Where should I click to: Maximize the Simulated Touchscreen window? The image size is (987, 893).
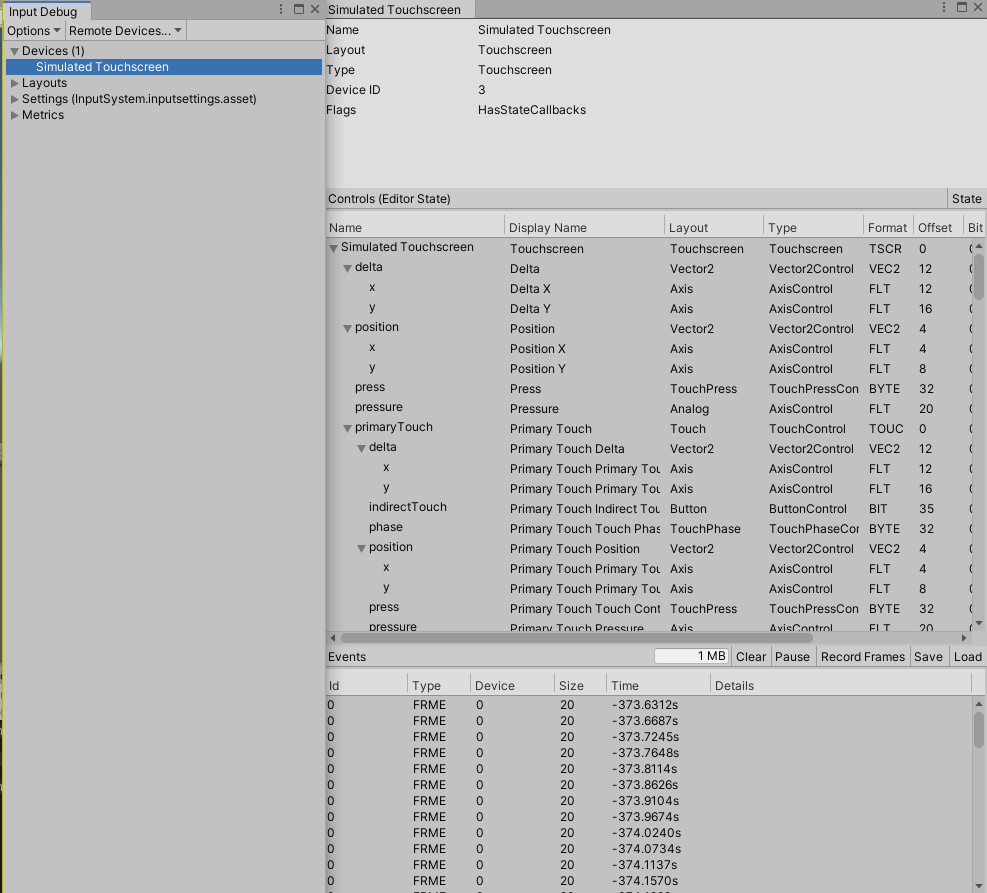pyautogui.click(x=962, y=7)
